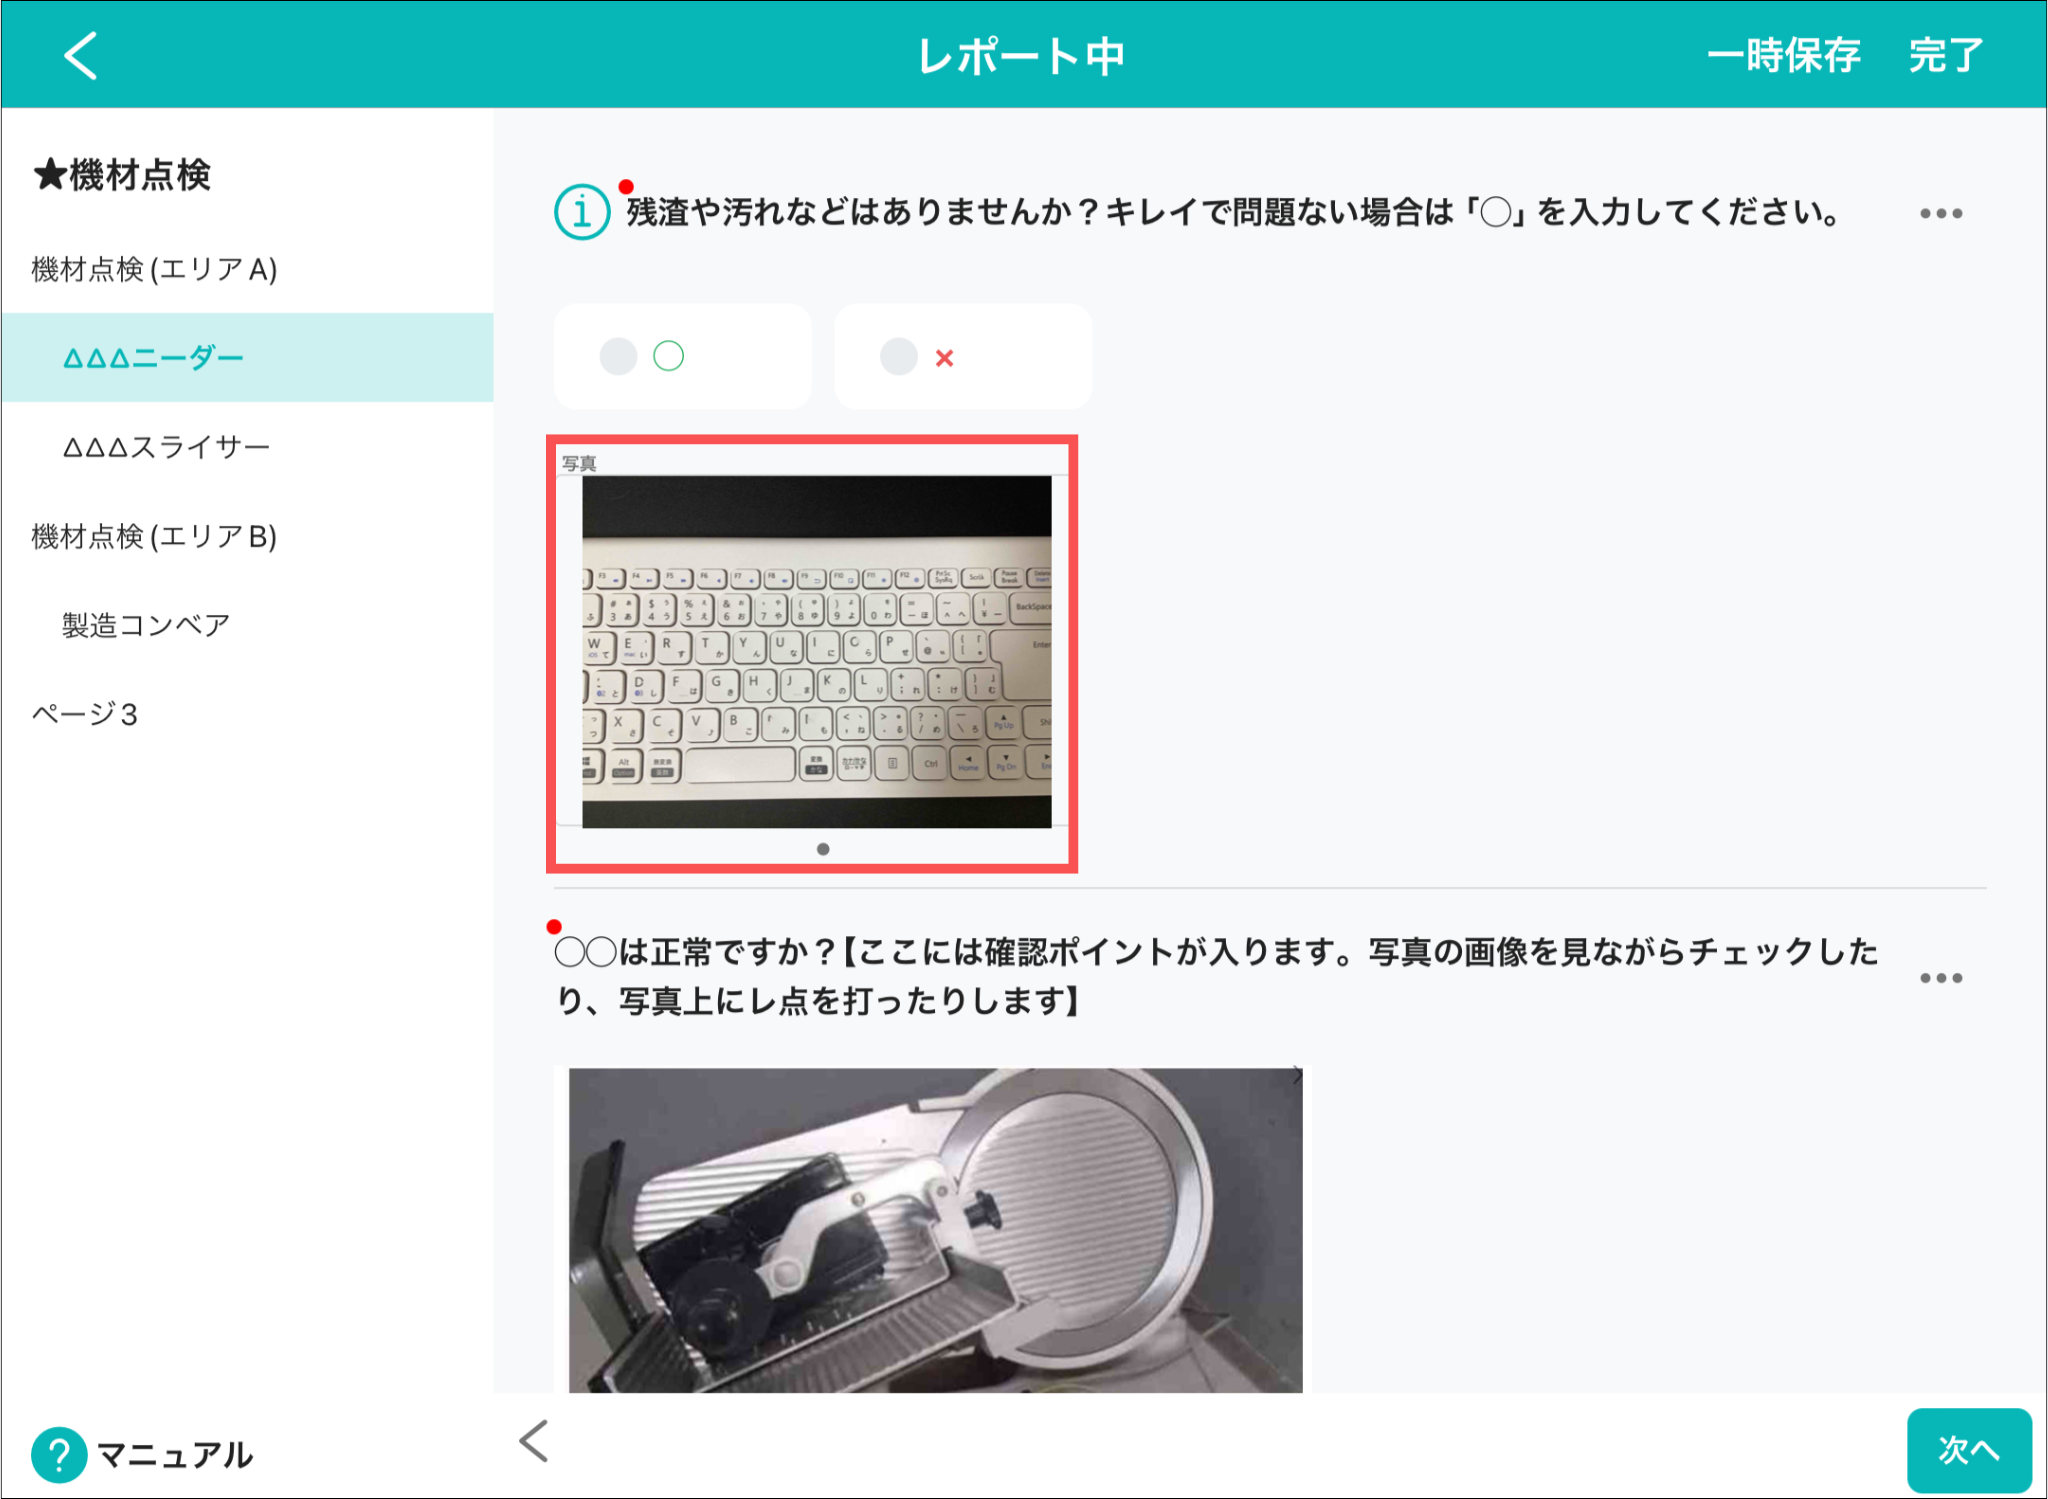Expand 機材点検 (エリアA) section
This screenshot has height=1499, width=2048.
154,269
